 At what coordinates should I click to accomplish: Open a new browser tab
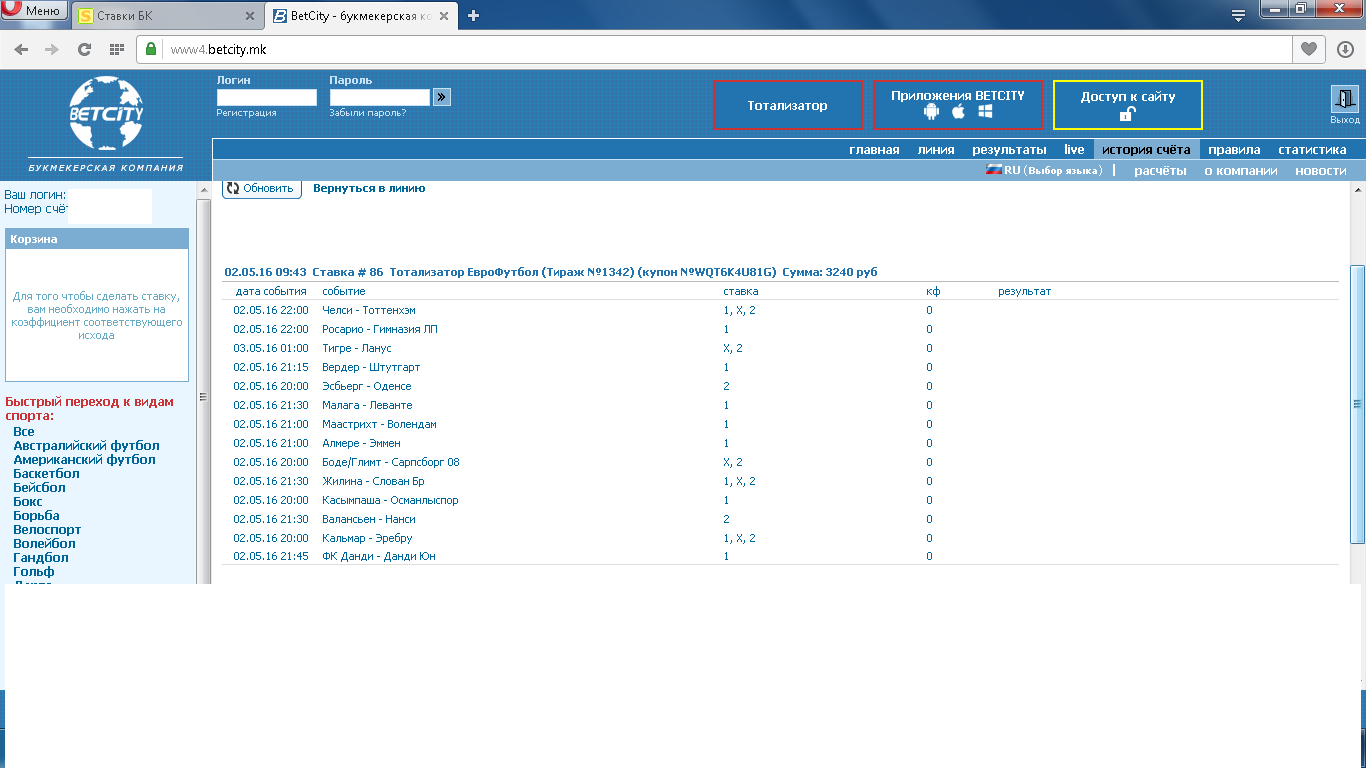pos(474,15)
